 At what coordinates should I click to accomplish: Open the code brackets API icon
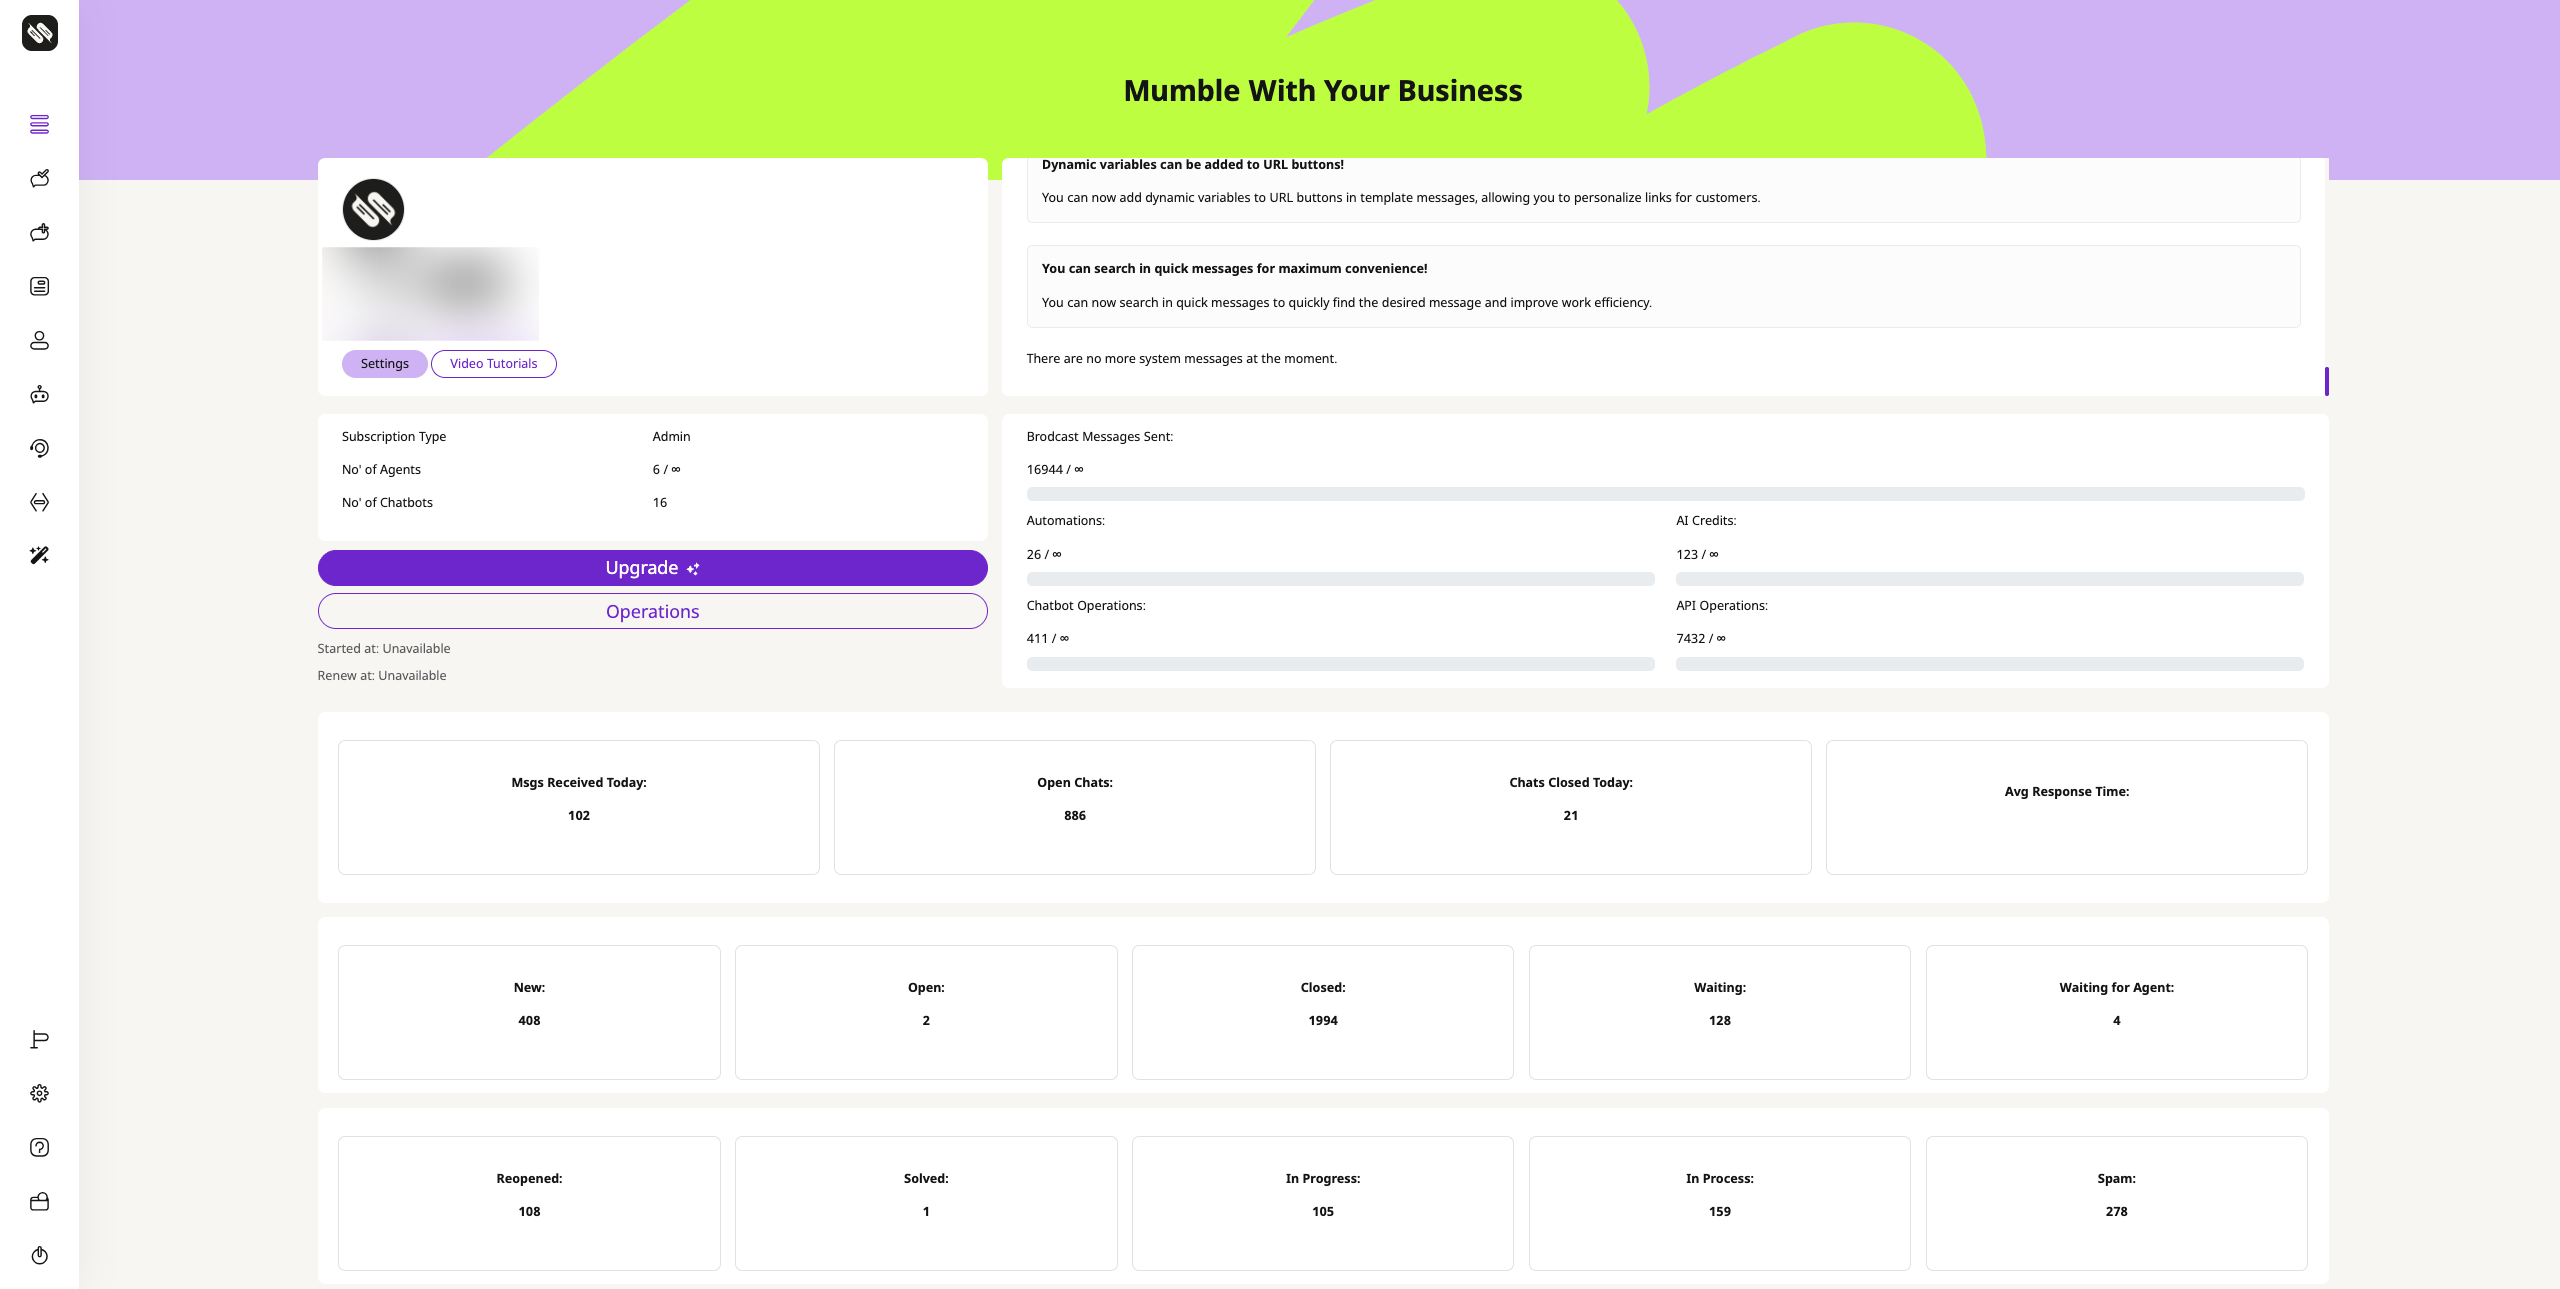coord(39,502)
